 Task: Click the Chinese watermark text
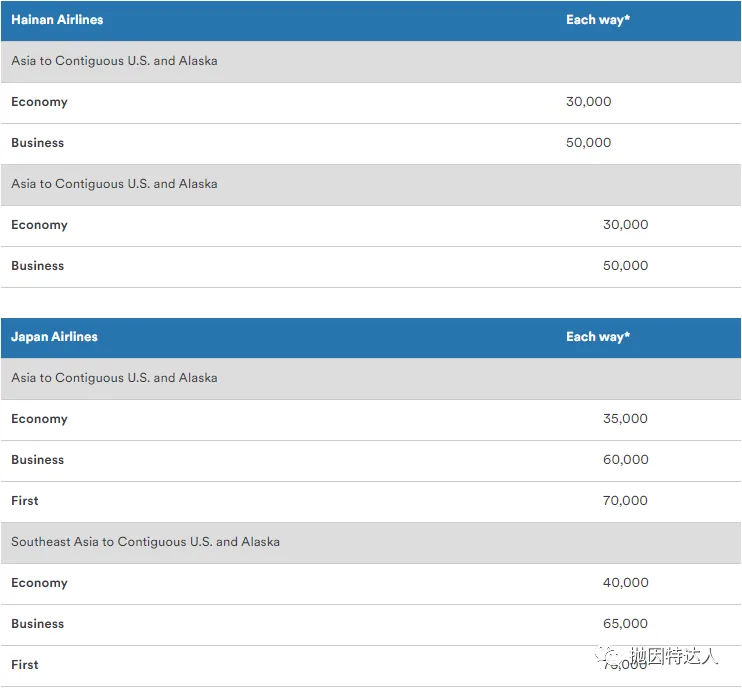pos(678,657)
